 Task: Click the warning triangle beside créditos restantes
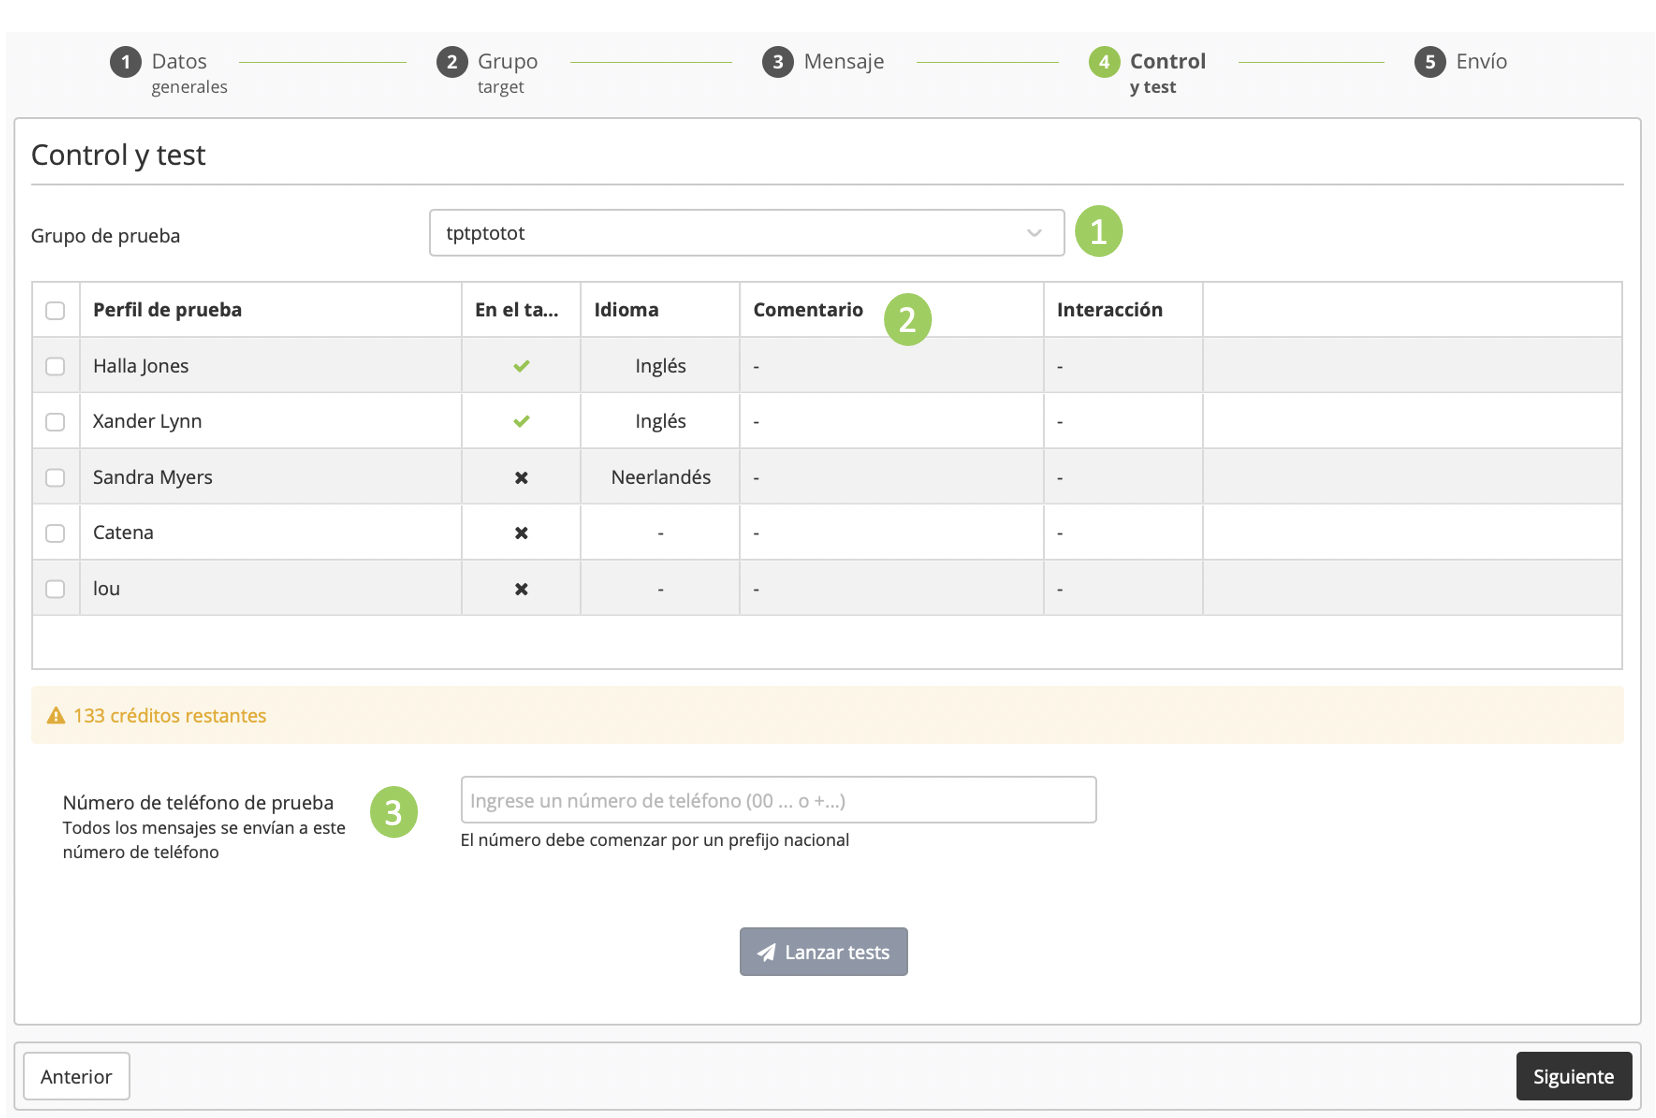(x=56, y=716)
